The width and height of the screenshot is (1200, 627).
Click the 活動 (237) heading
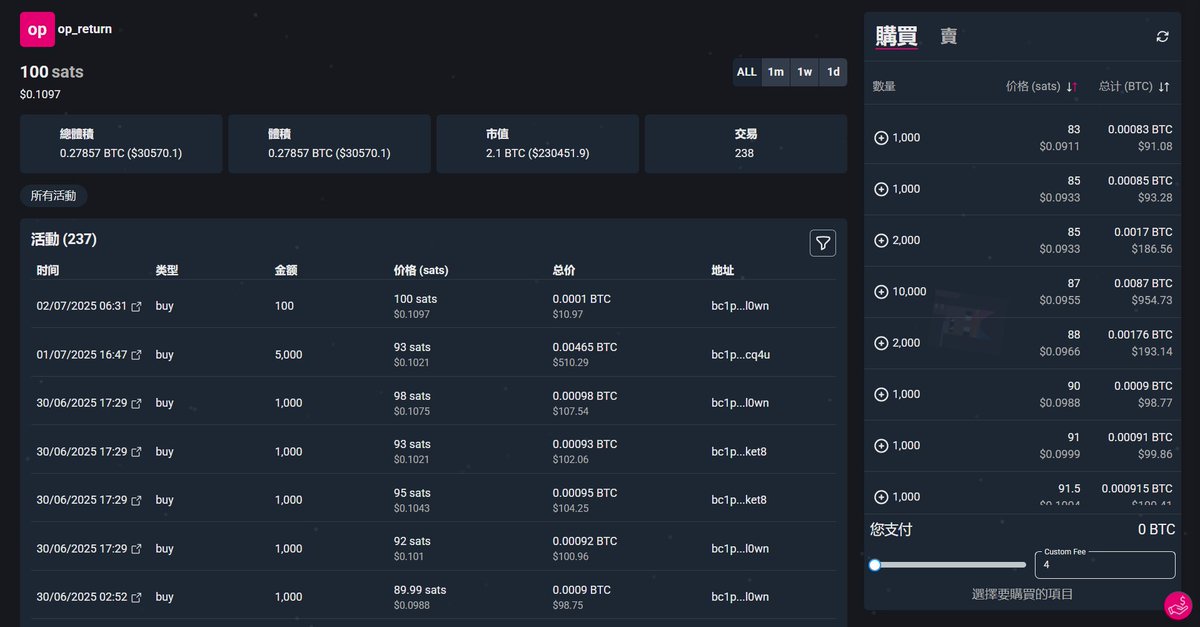[x=64, y=240]
